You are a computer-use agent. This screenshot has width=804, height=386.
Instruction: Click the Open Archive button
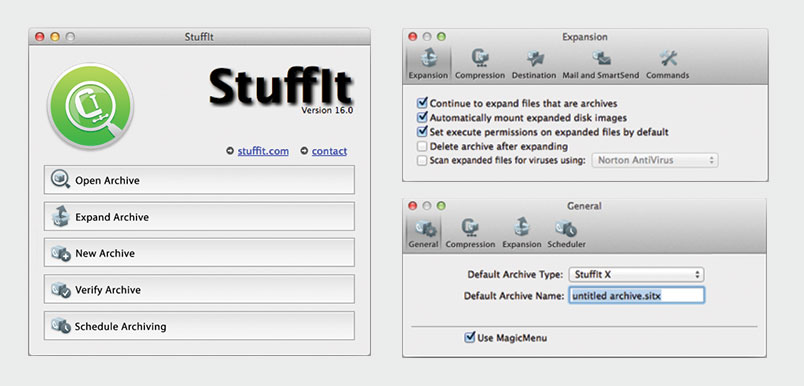point(199,180)
